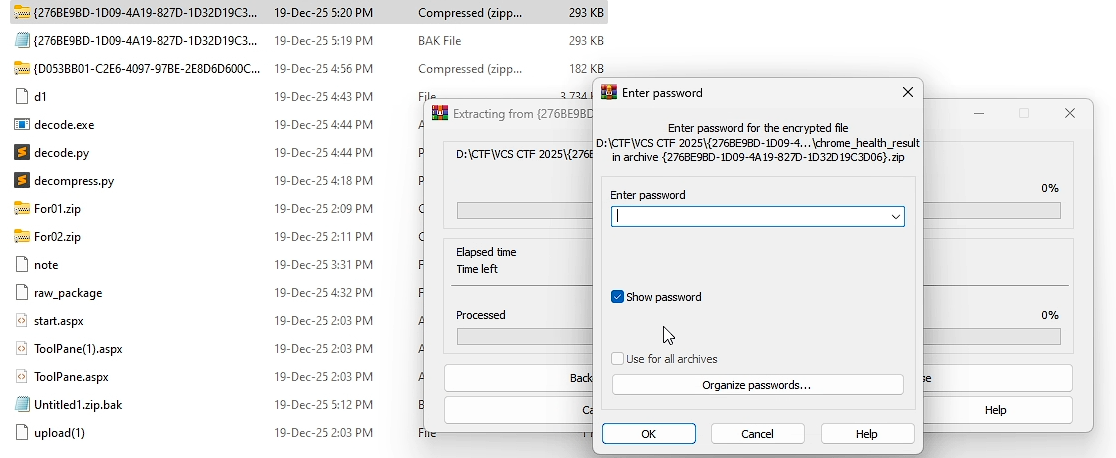Click Help in the Enter password dialog

point(867,434)
